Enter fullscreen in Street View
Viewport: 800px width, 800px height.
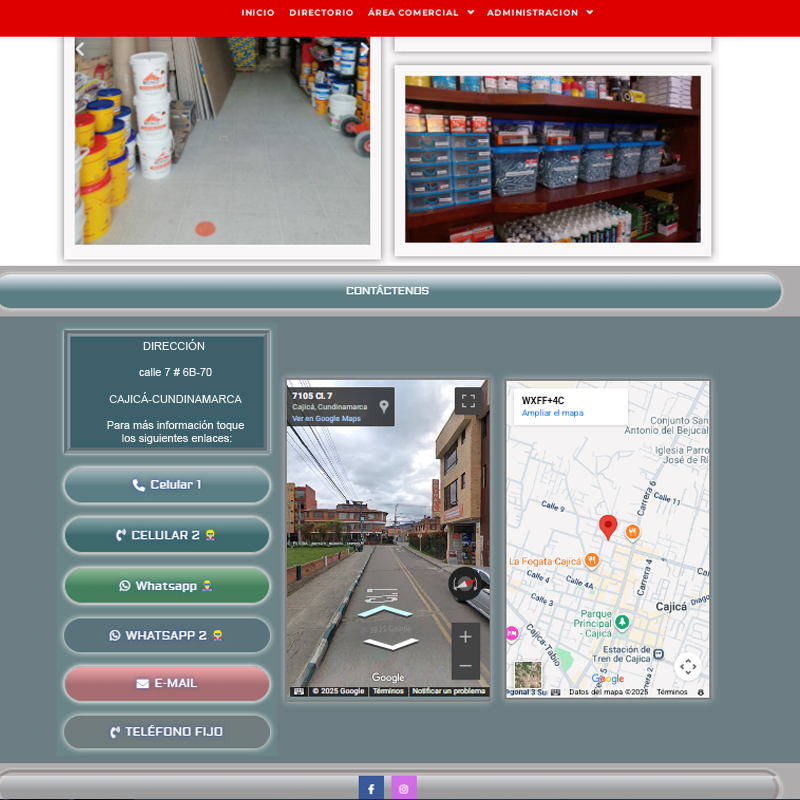tap(468, 401)
